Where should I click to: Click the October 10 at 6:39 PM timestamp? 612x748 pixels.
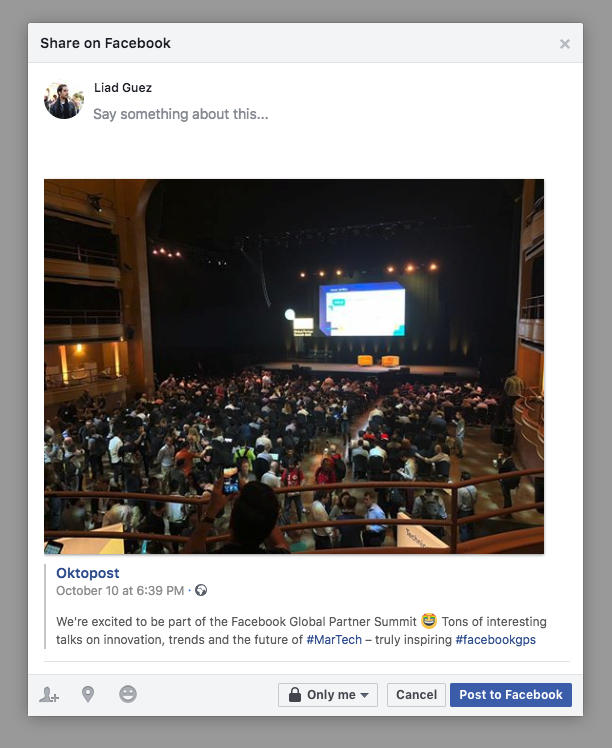point(120,591)
